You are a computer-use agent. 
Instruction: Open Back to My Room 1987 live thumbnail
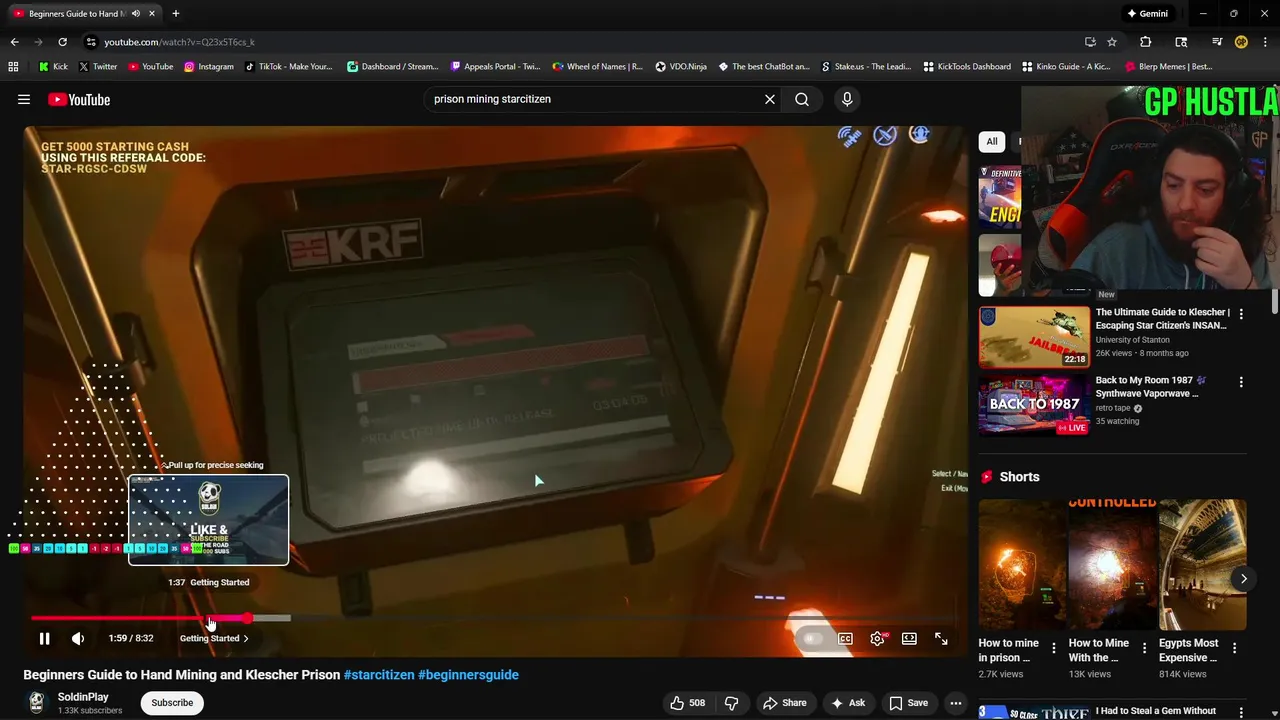1034,406
